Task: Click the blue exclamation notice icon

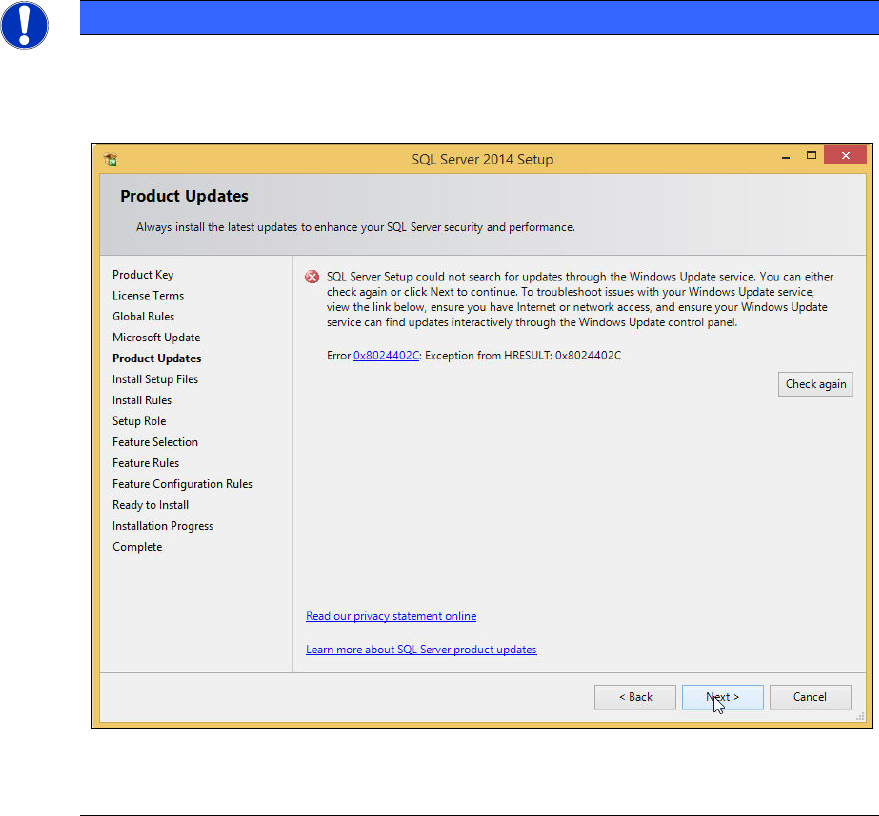Action: [x=25, y=25]
